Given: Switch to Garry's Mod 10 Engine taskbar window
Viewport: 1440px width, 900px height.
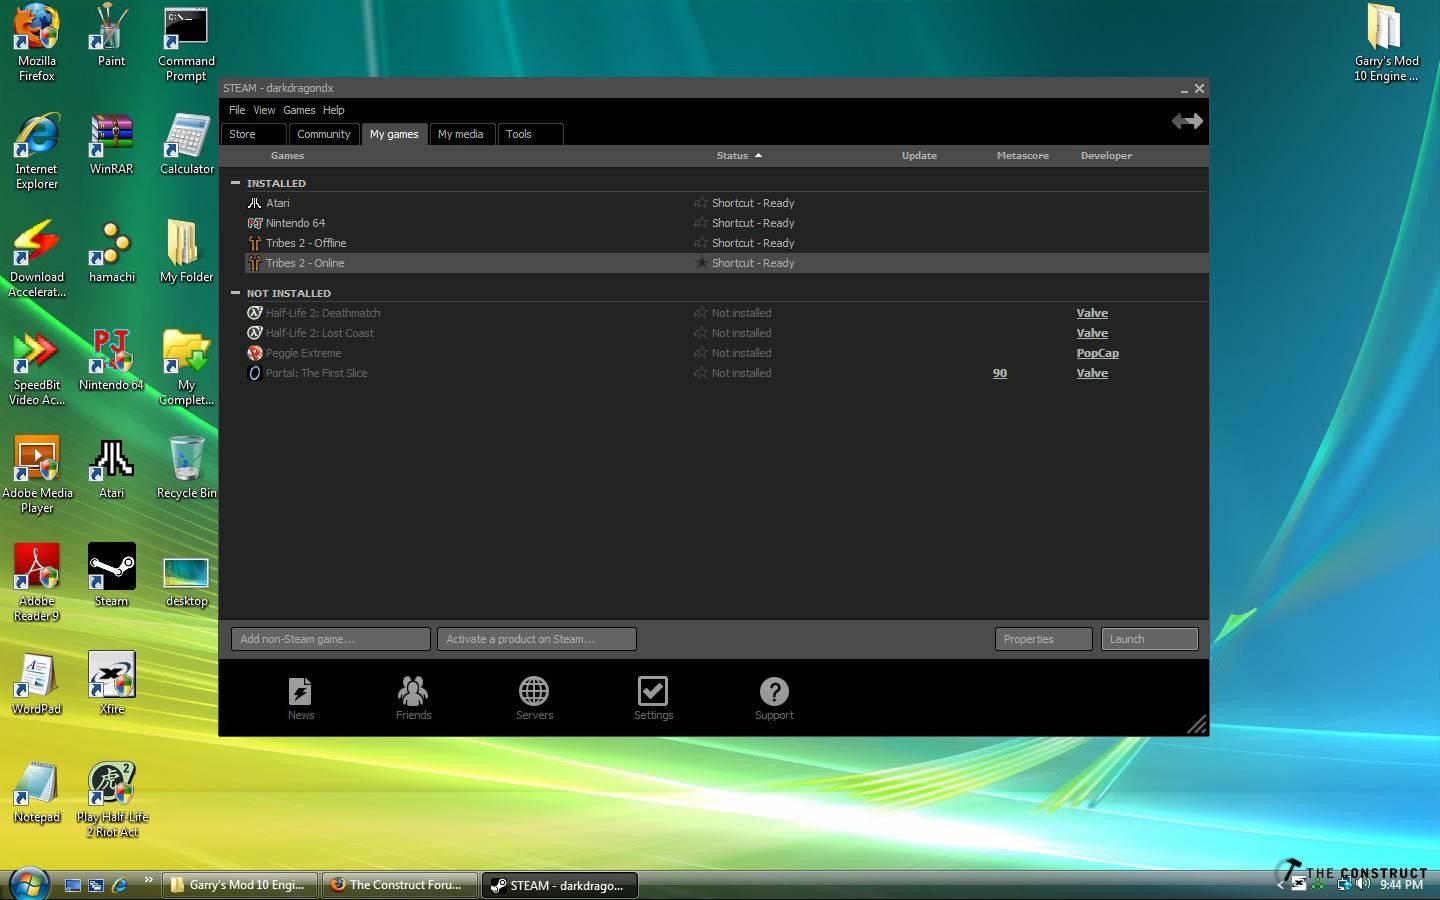Looking at the screenshot, I should pyautogui.click(x=241, y=885).
